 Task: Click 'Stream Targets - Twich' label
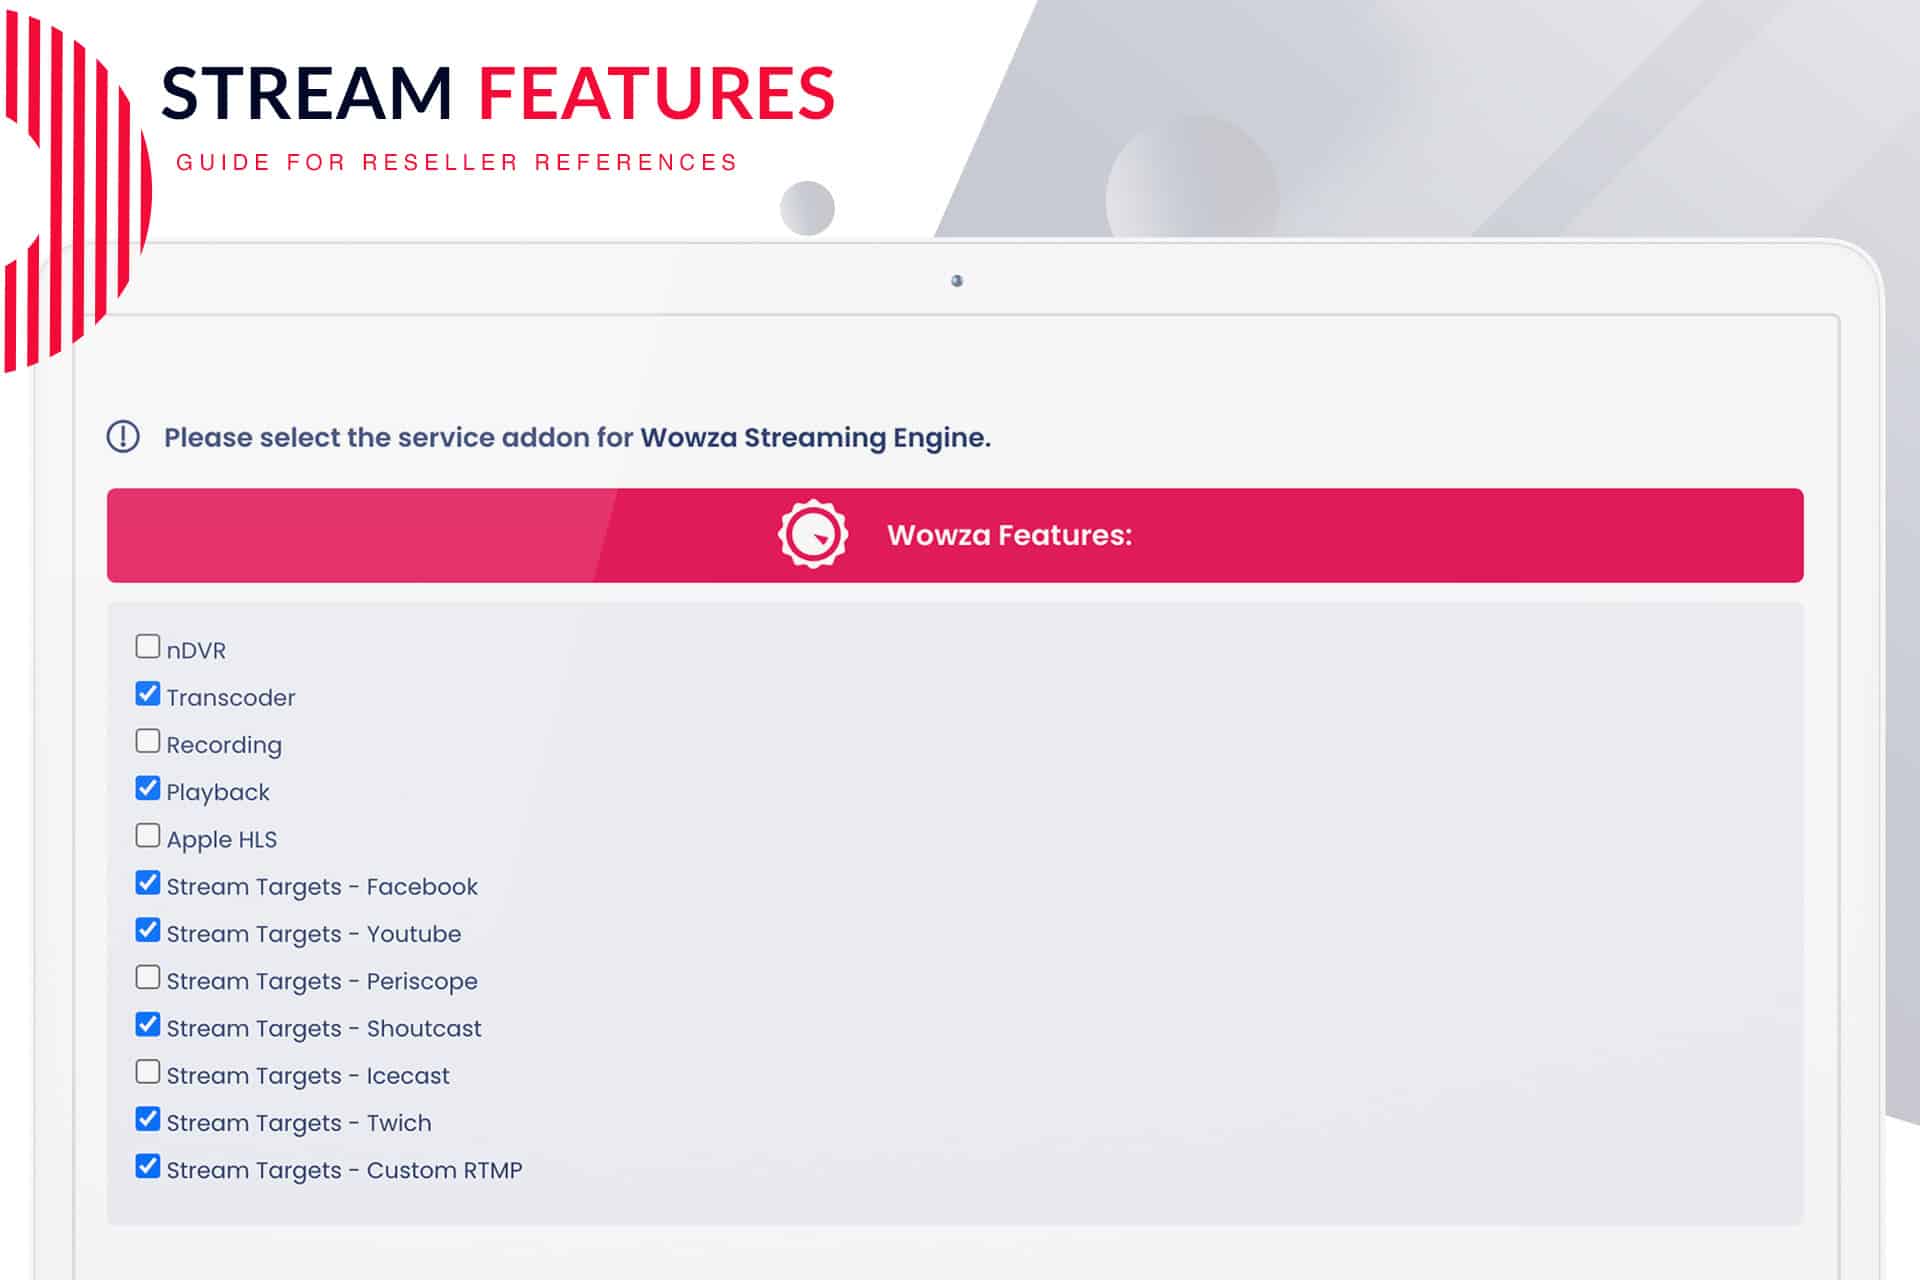(299, 1123)
